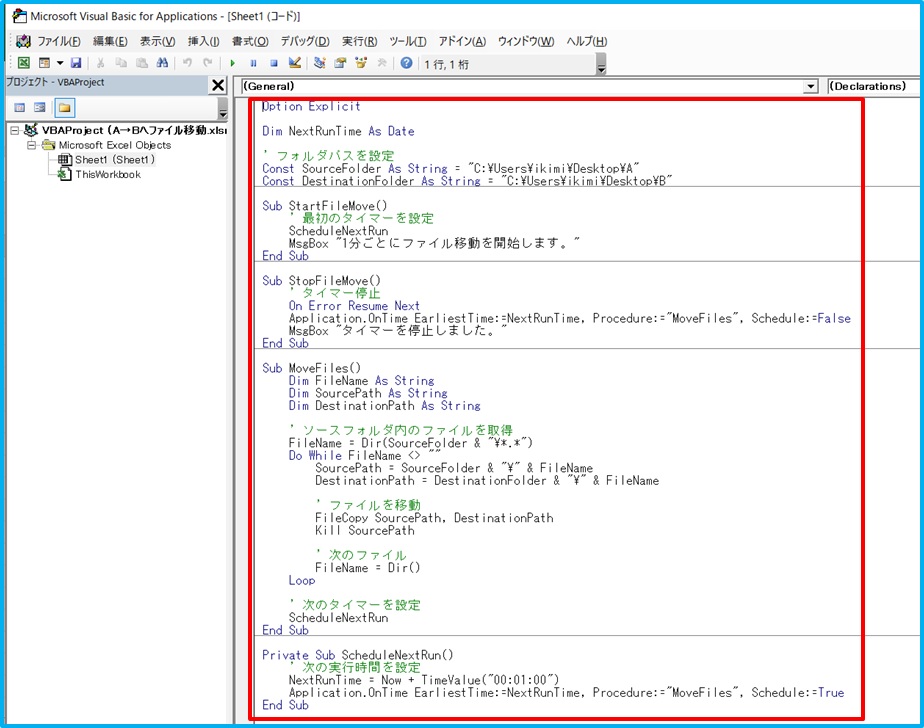The height and width of the screenshot is (728, 924).
Task: Open the standard toolbar options overflow arrow
Action: click(601, 64)
